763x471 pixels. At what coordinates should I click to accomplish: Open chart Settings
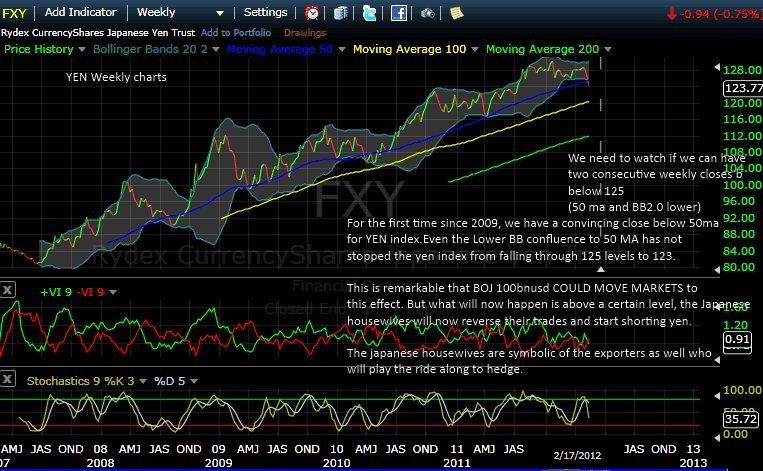point(265,12)
